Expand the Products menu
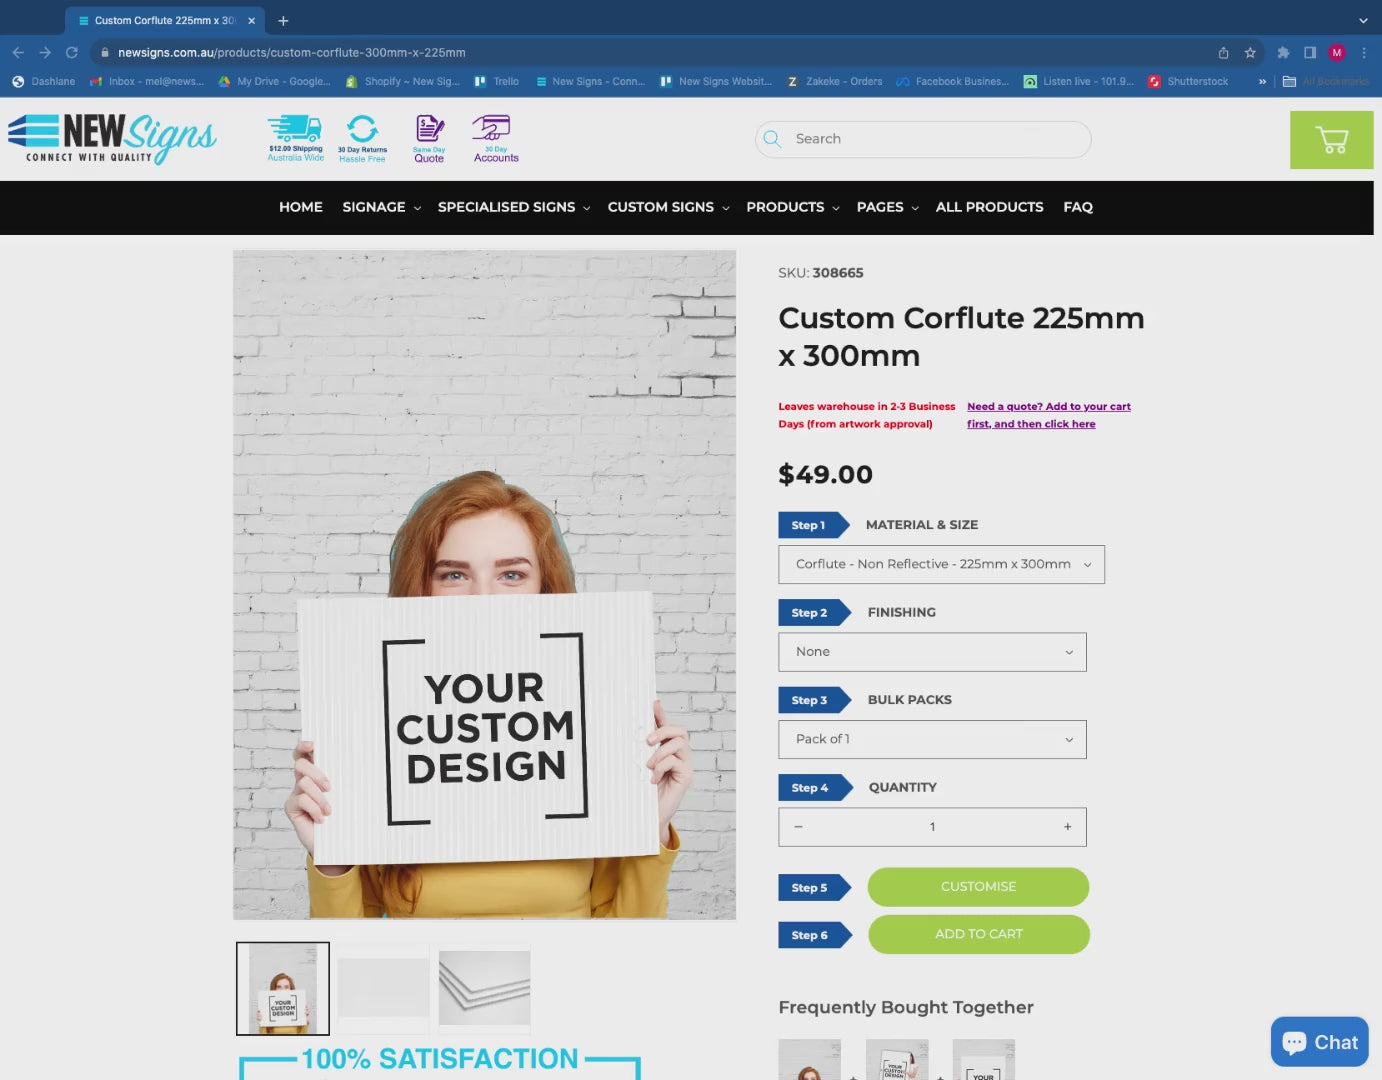1382x1080 pixels. pyautogui.click(x=792, y=207)
